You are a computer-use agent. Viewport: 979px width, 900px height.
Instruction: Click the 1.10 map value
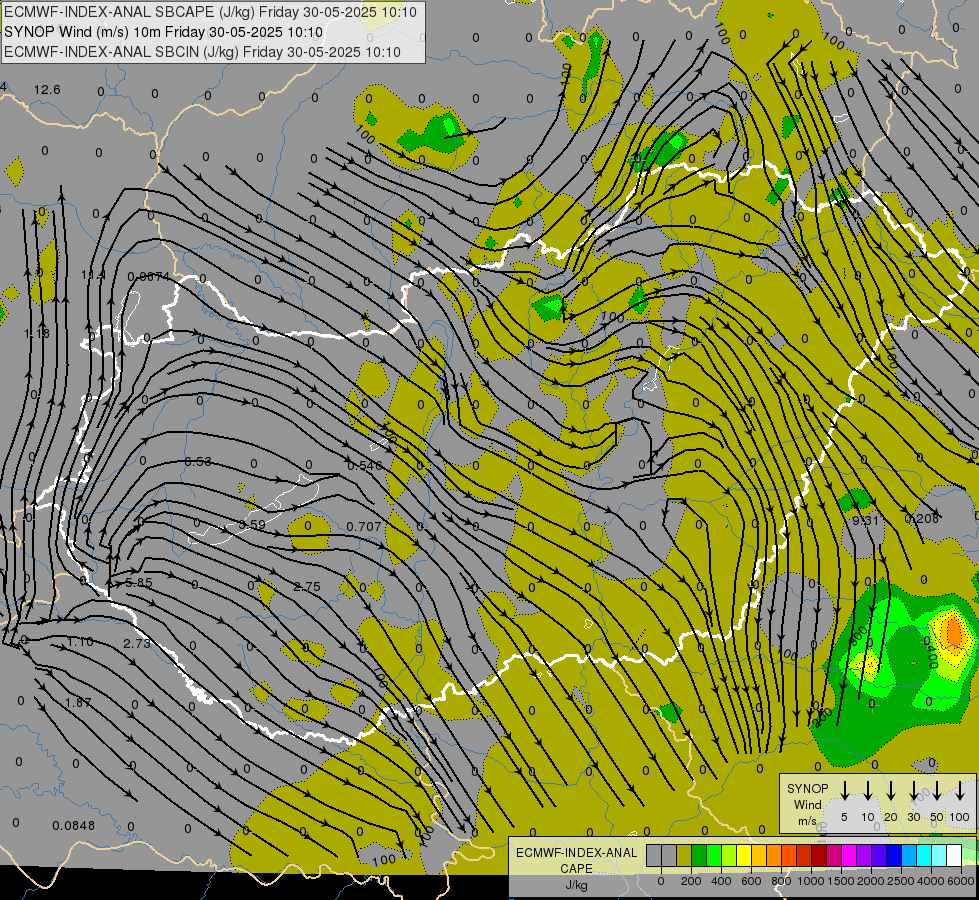(80, 642)
